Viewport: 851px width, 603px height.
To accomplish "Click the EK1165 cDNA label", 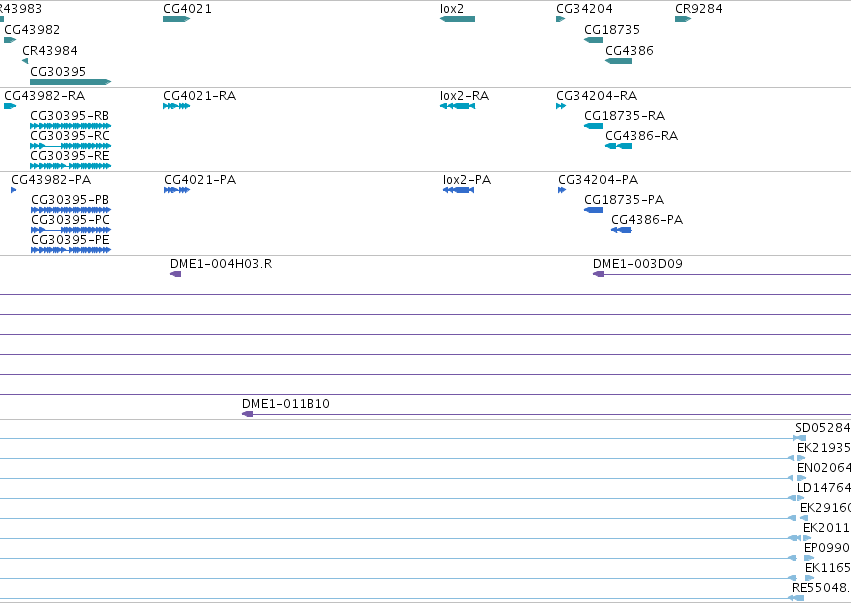I will click(x=828, y=568).
